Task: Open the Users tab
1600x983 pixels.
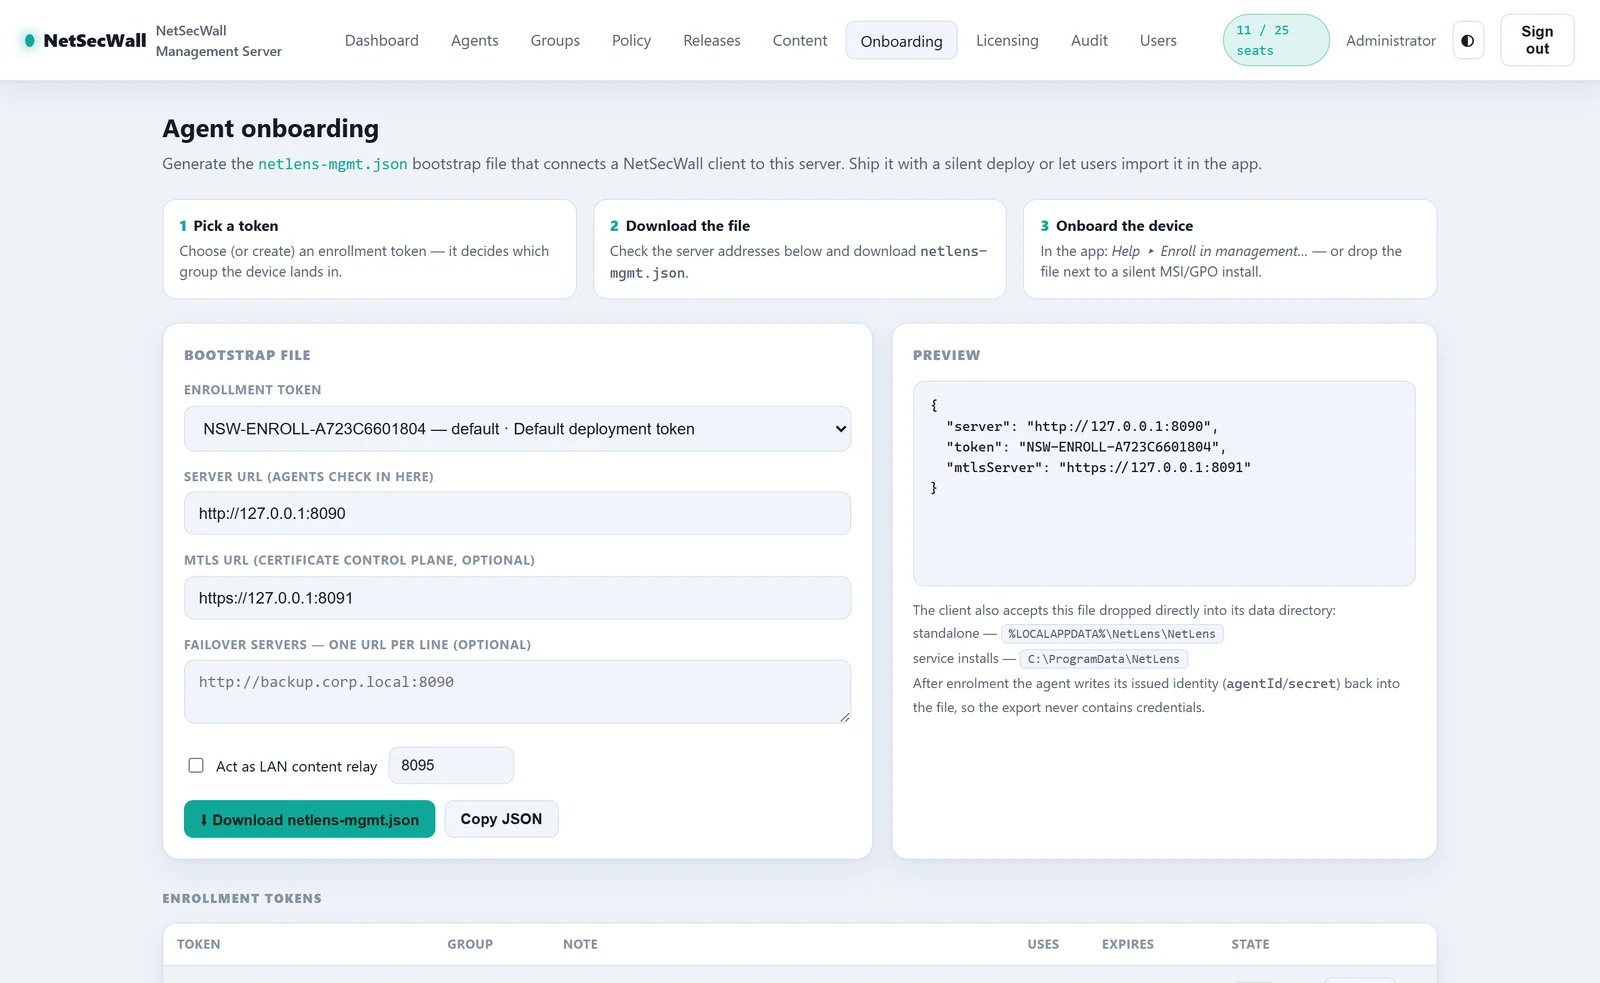Action: 1158,41
